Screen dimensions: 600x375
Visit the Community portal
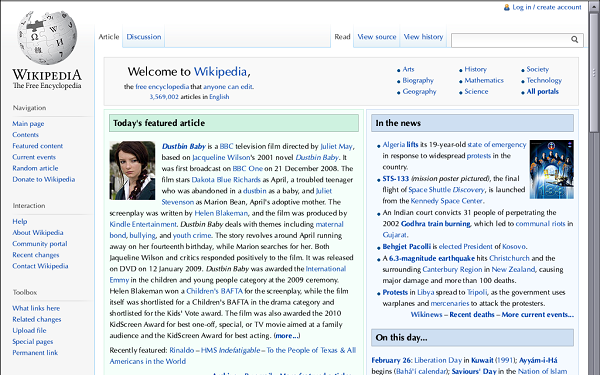(x=40, y=244)
